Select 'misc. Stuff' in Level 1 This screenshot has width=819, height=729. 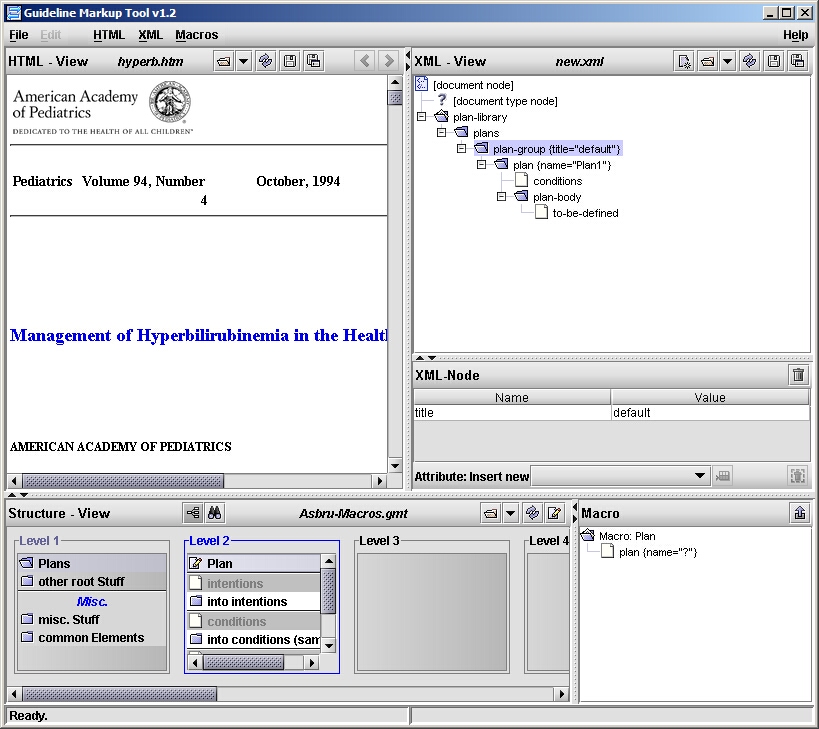coord(92,619)
